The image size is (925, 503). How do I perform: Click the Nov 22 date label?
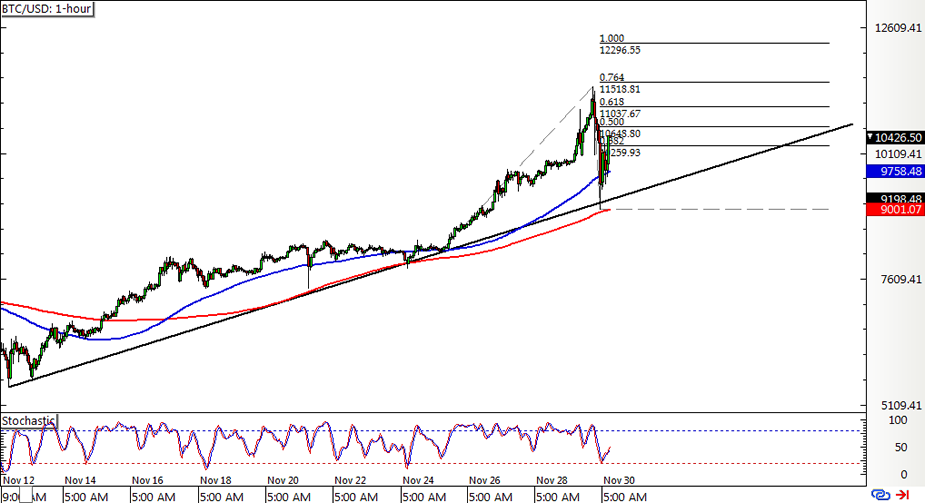350,480
